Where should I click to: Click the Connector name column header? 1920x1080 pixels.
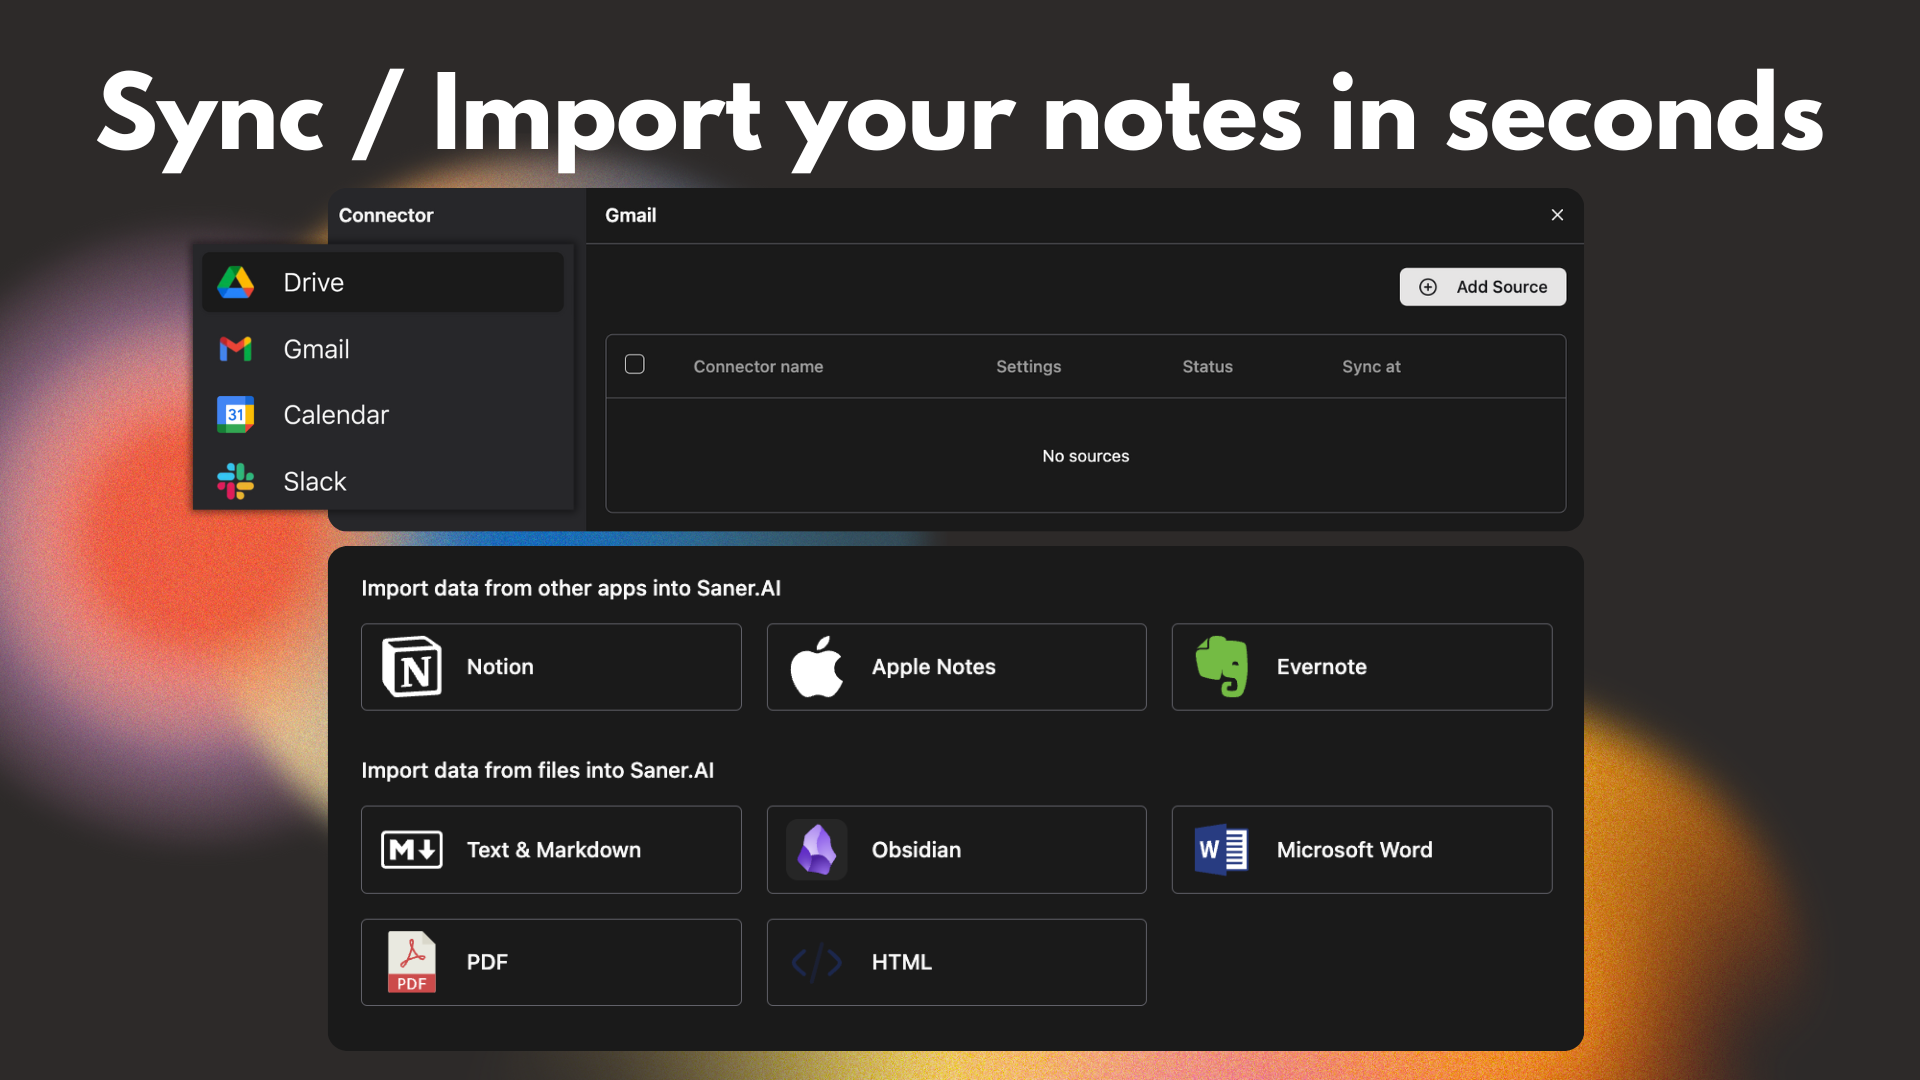pos(758,367)
